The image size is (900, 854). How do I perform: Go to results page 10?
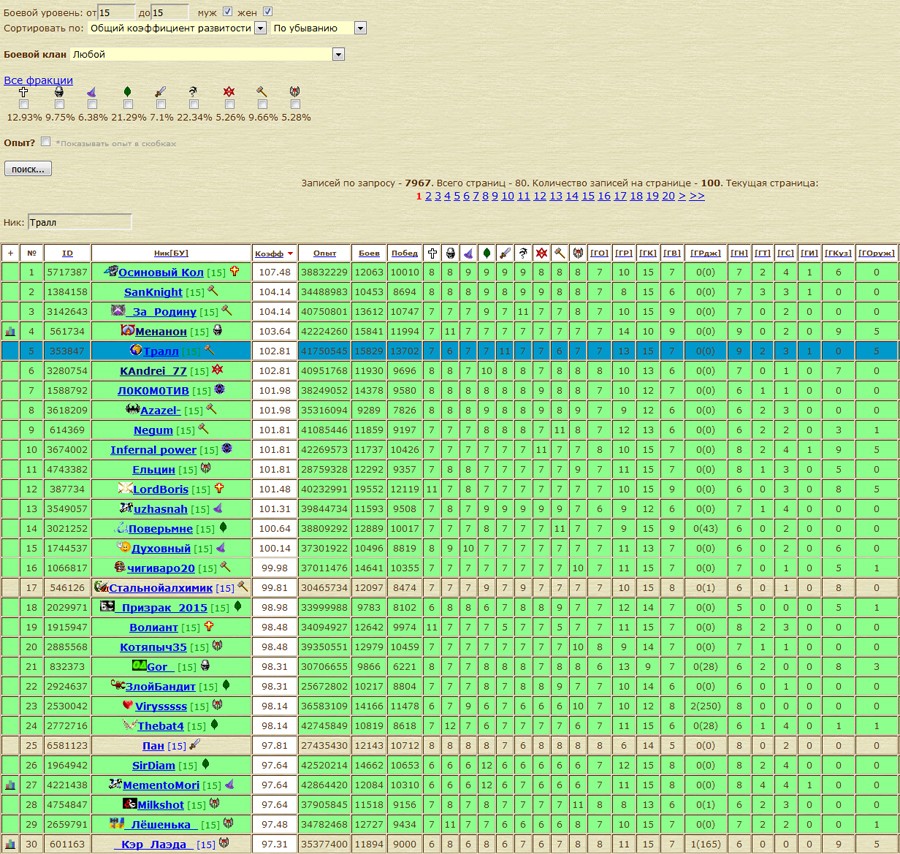click(507, 196)
